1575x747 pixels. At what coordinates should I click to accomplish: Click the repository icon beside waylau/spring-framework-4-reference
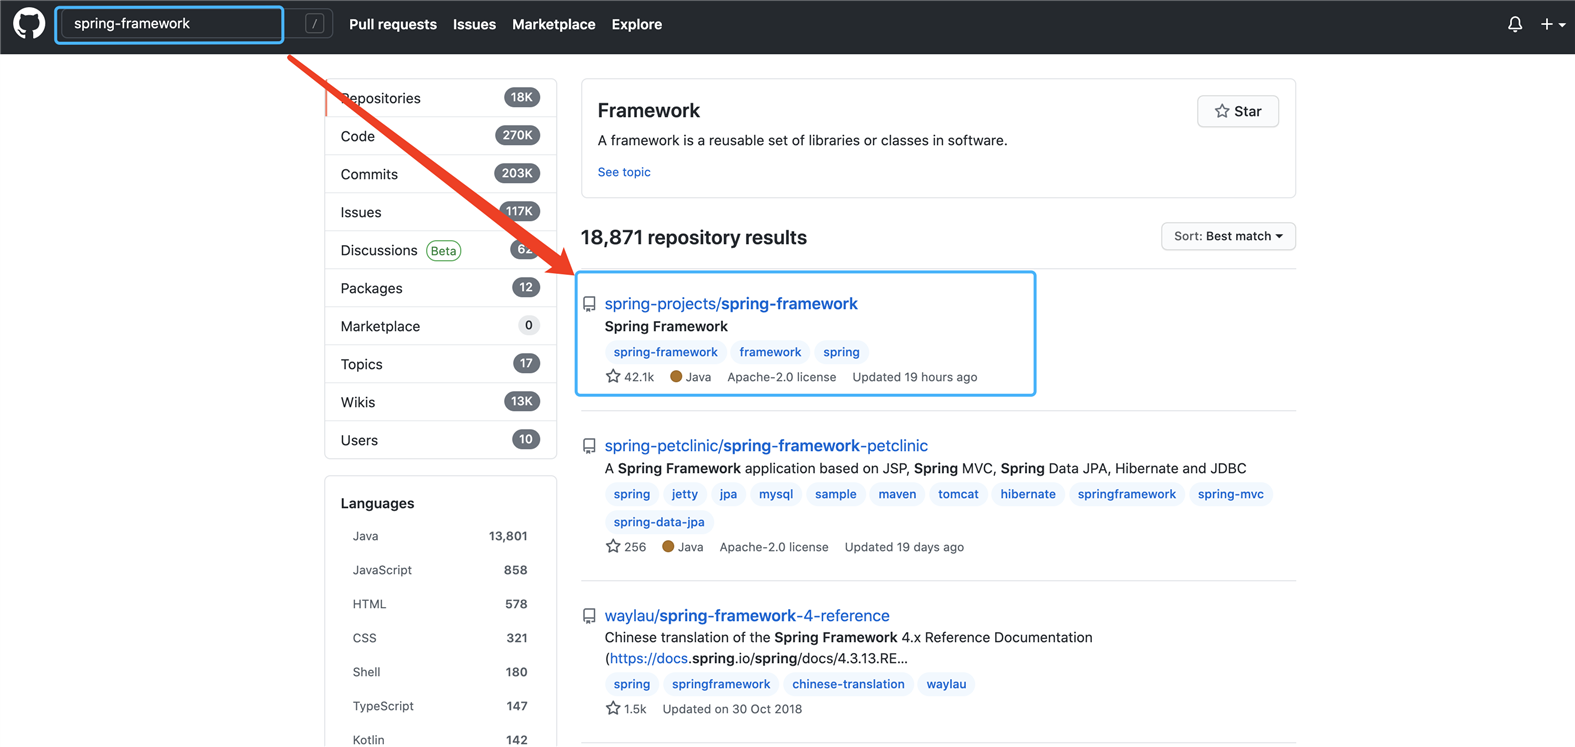(x=589, y=616)
